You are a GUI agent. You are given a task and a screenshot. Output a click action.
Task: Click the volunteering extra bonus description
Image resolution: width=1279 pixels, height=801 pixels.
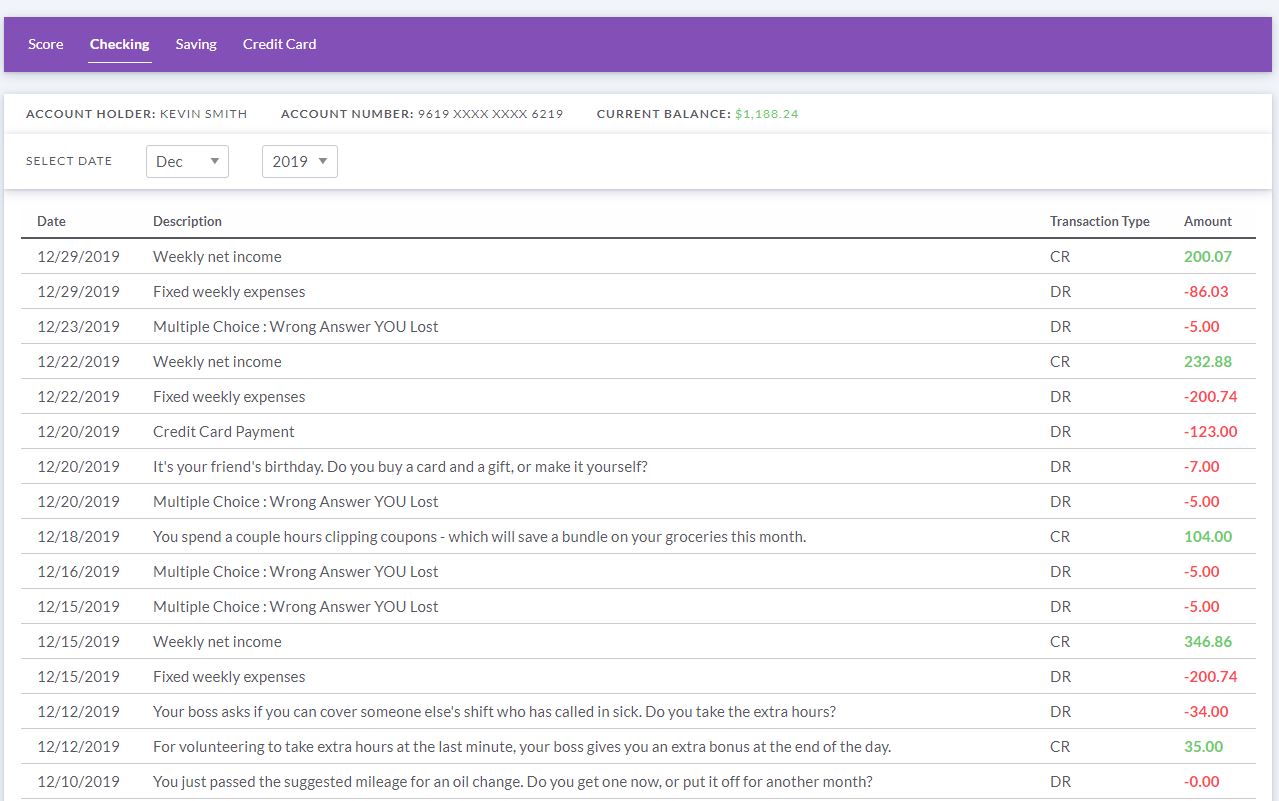coord(522,746)
